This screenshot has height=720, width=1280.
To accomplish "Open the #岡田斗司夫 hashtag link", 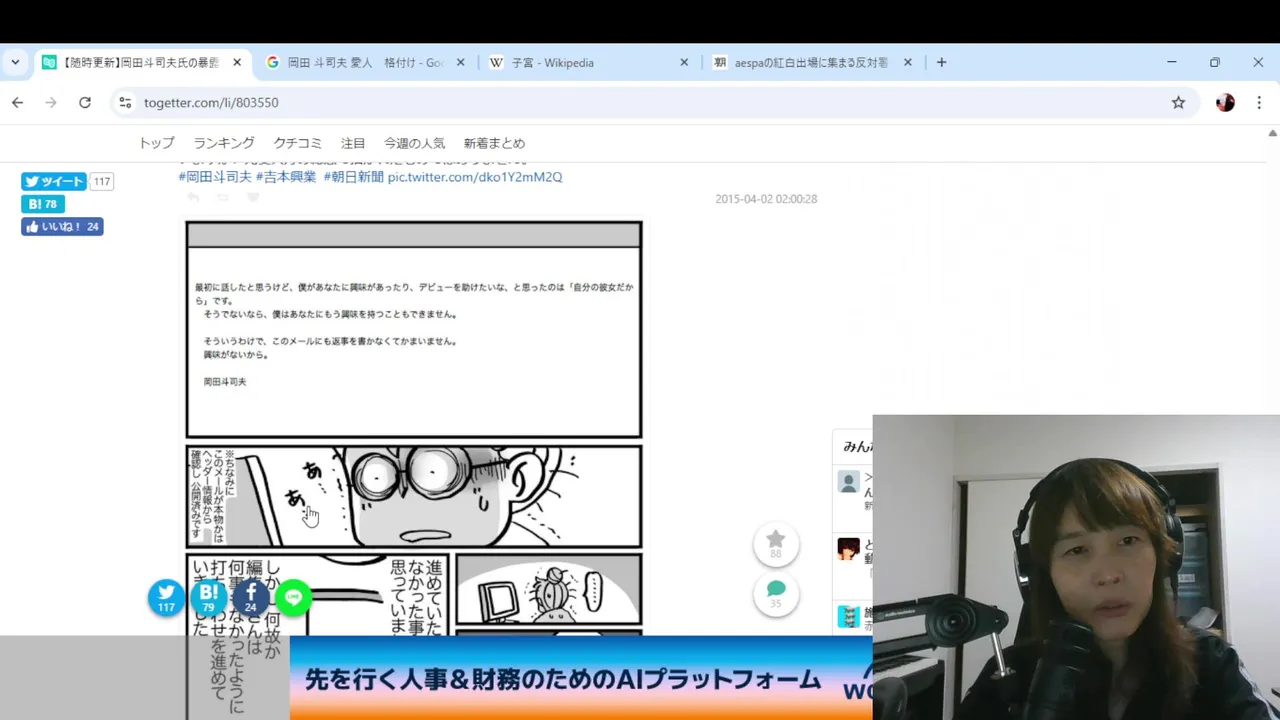I will pos(215,177).
